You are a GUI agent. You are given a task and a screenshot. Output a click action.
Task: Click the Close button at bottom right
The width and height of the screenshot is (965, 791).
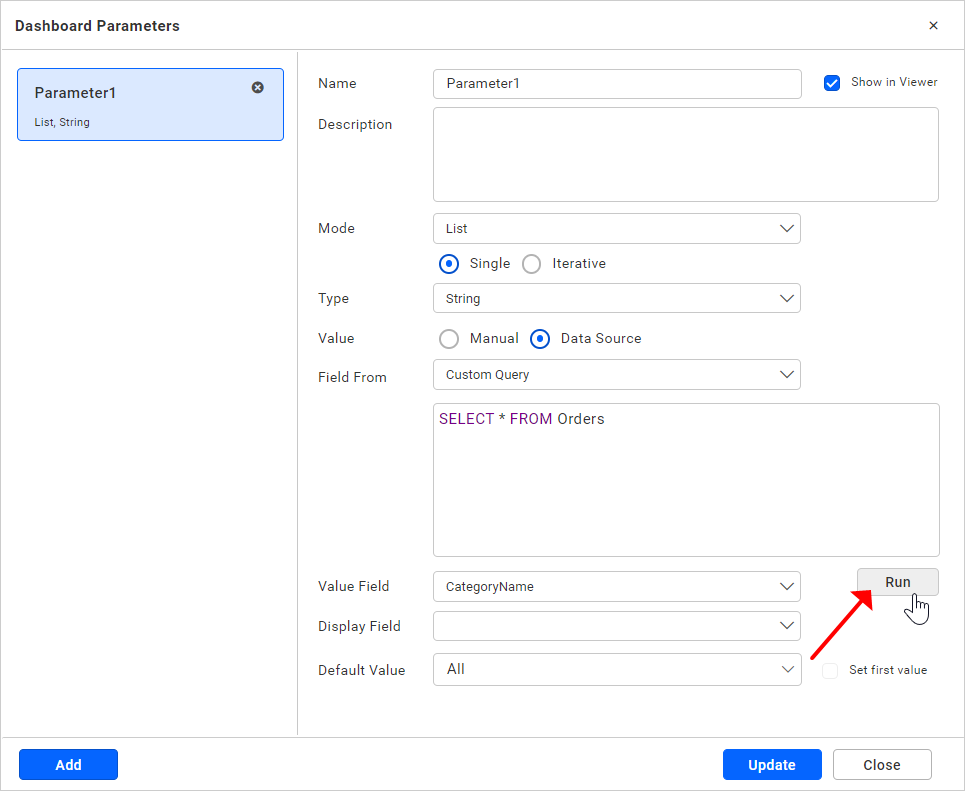(882, 764)
